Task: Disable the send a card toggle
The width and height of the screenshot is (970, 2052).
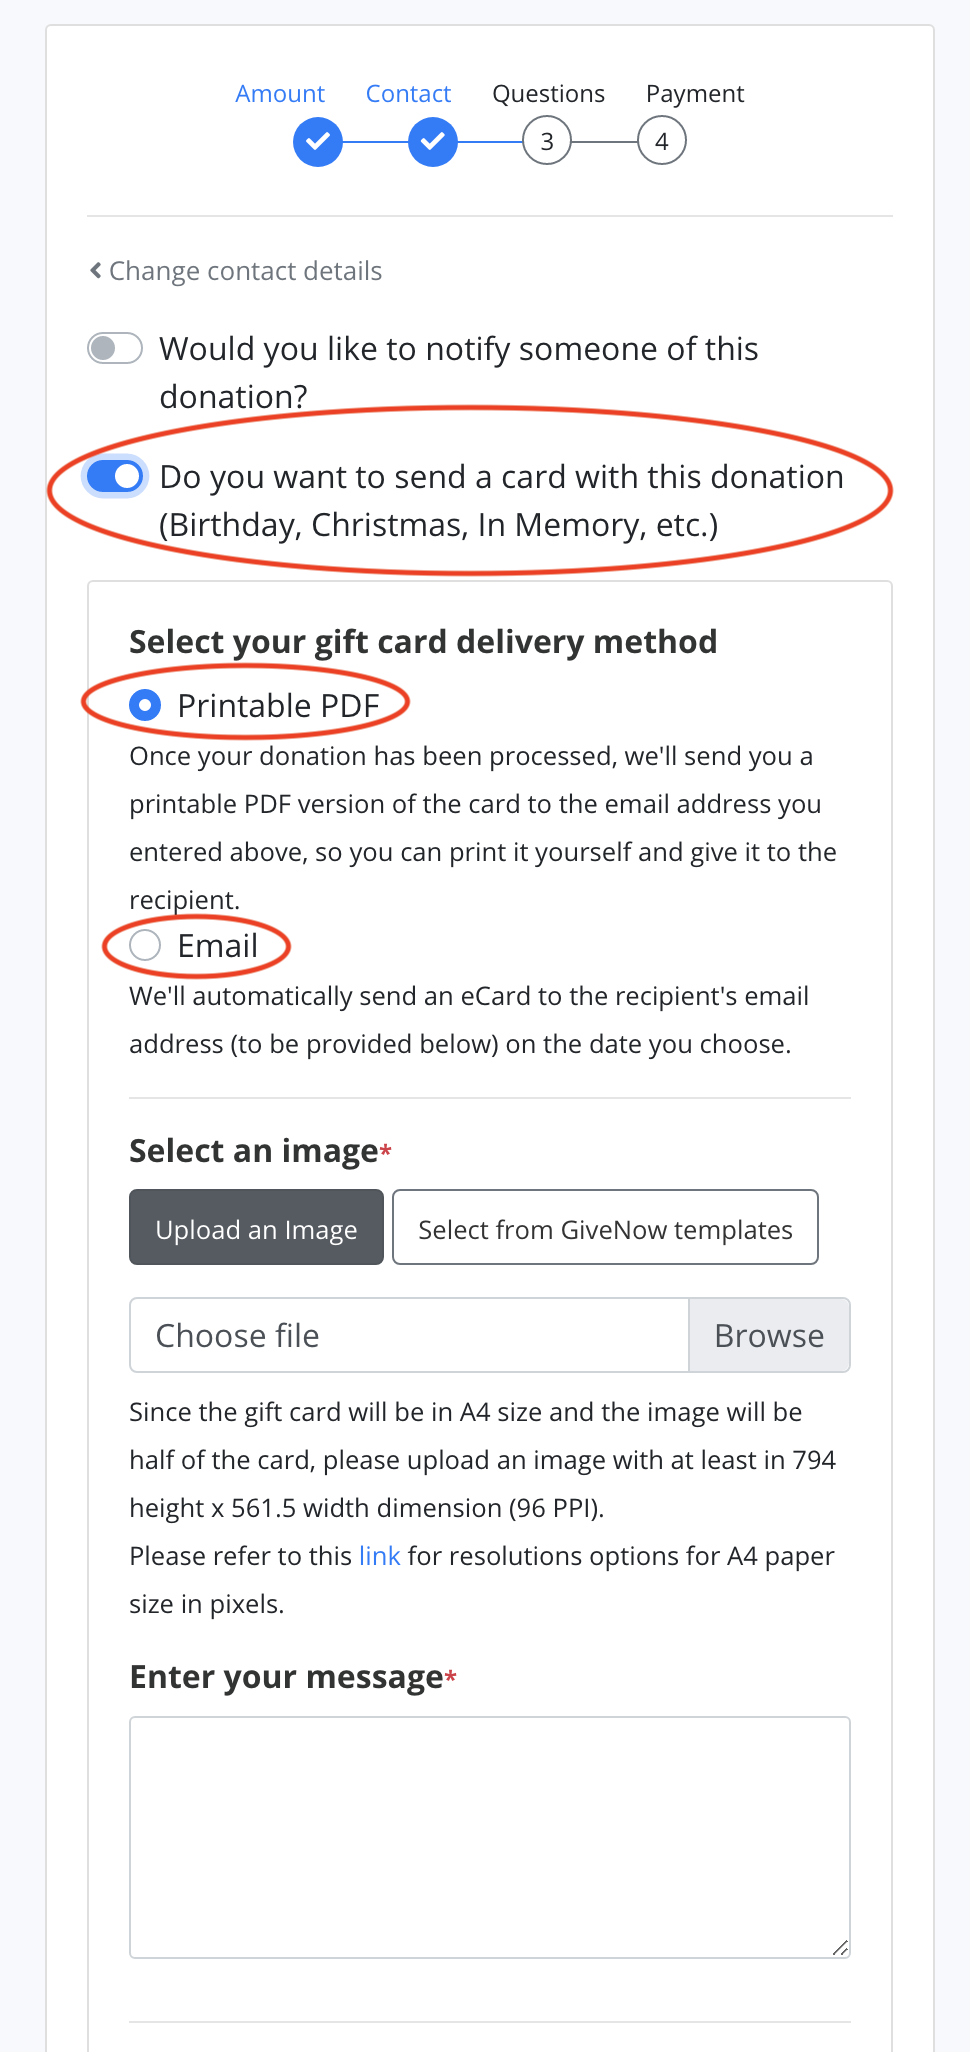Action: (113, 476)
